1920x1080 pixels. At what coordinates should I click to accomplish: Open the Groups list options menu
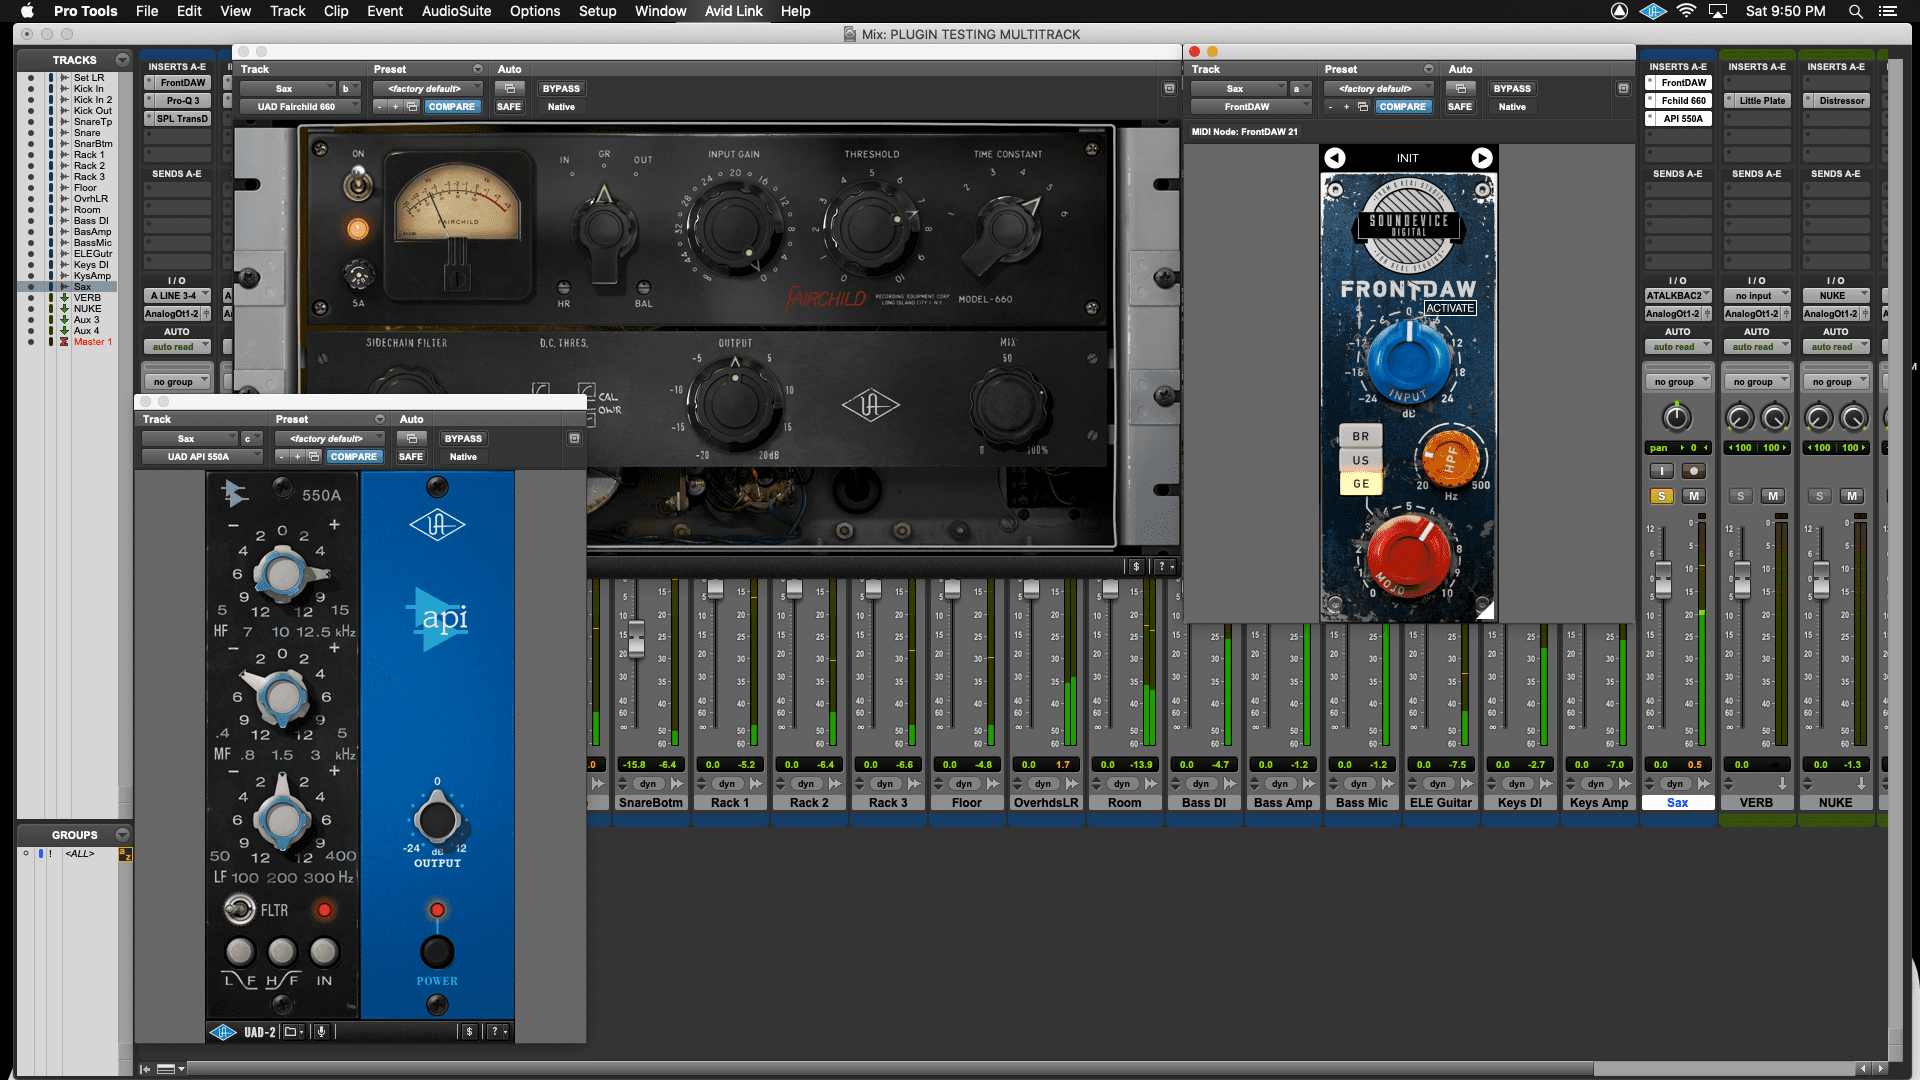point(122,834)
